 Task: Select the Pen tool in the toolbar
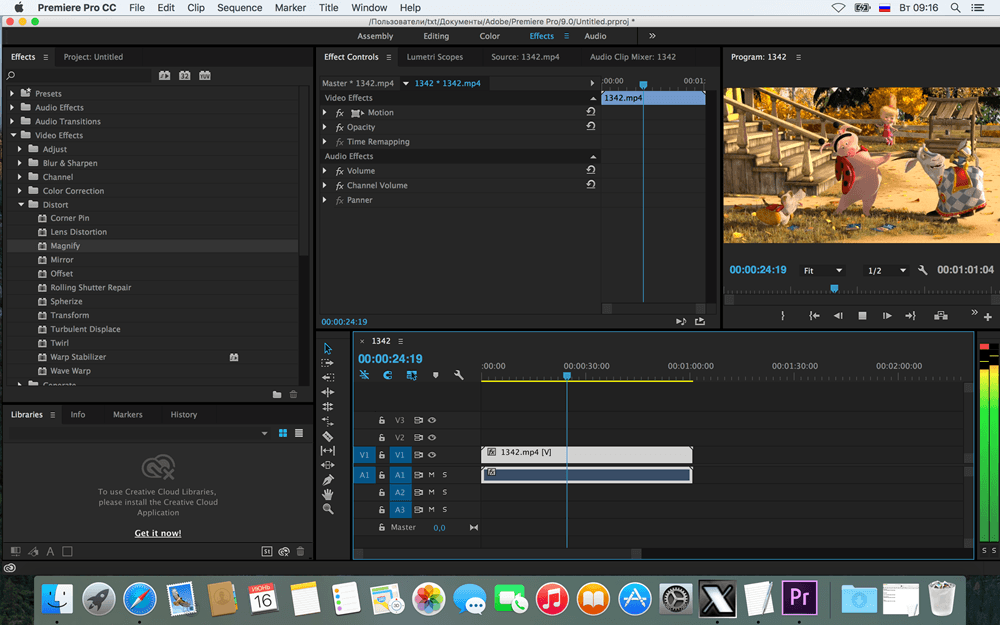(328, 480)
